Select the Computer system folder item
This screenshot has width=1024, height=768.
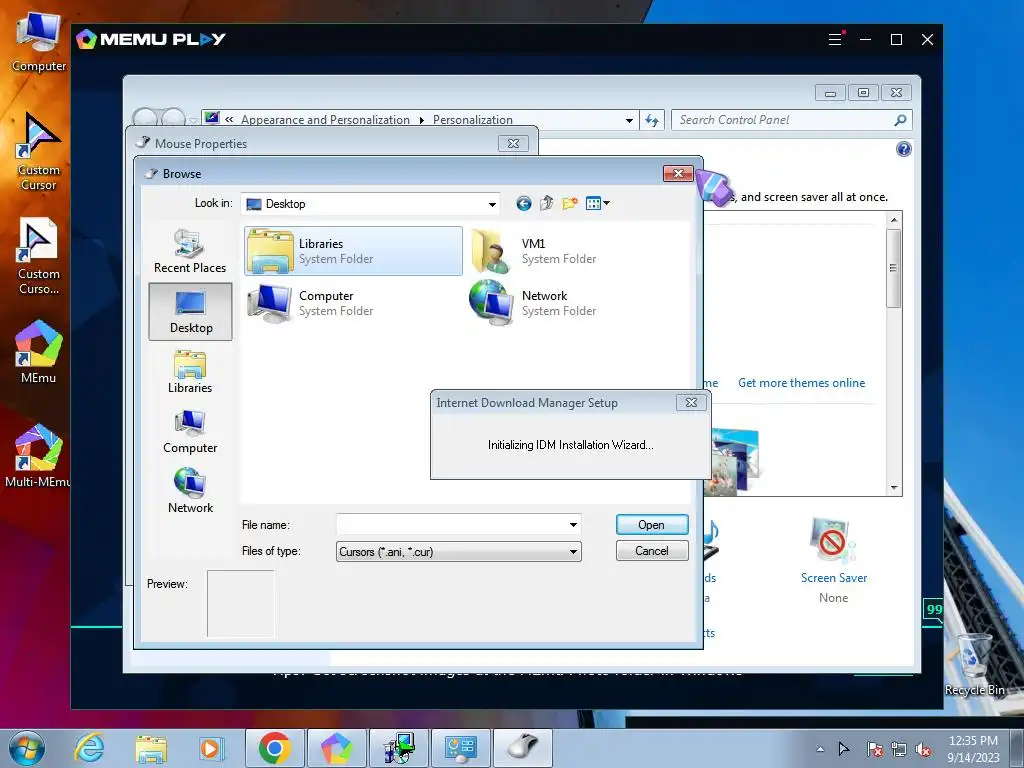311,303
